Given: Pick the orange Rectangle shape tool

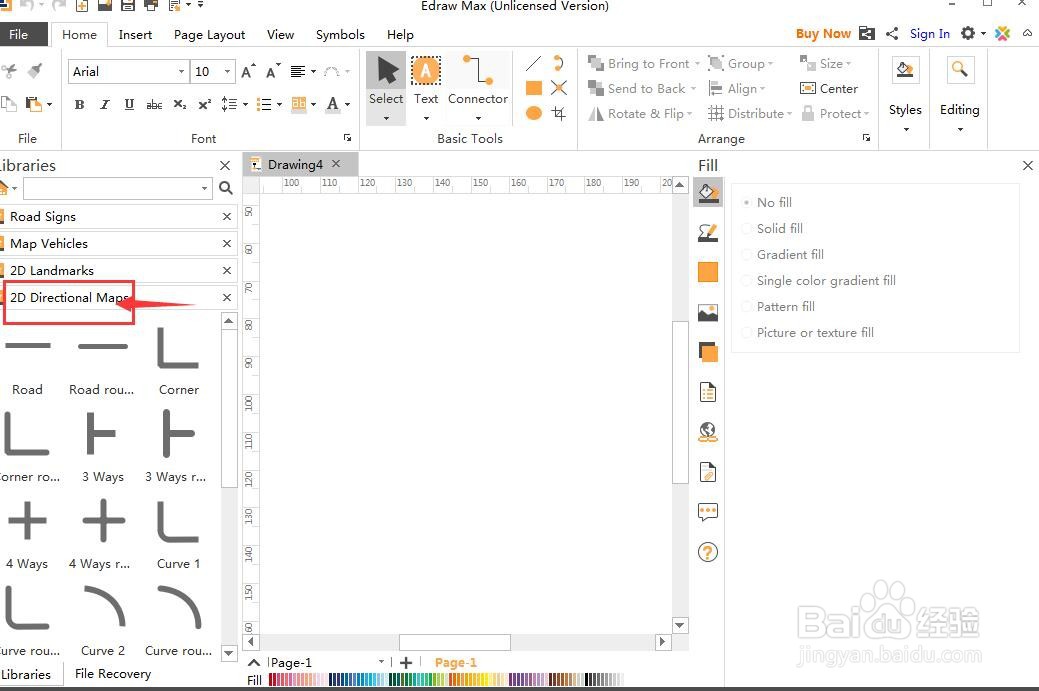Looking at the screenshot, I should pyautogui.click(x=533, y=87).
